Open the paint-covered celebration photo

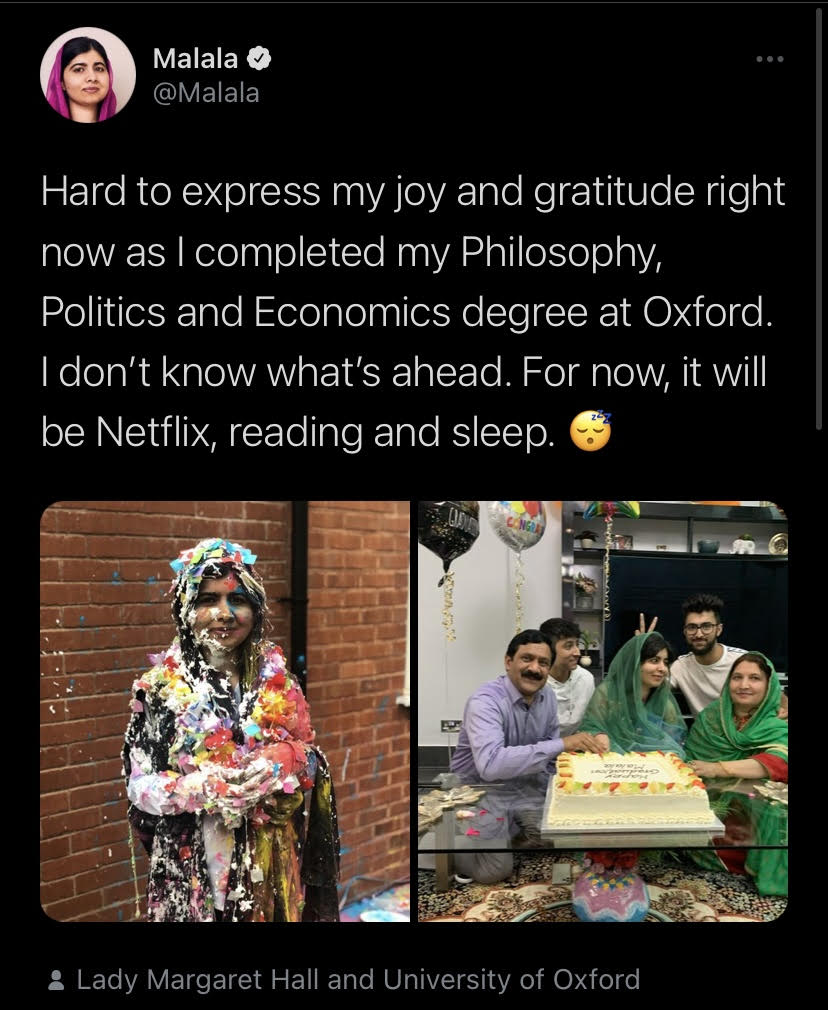225,711
